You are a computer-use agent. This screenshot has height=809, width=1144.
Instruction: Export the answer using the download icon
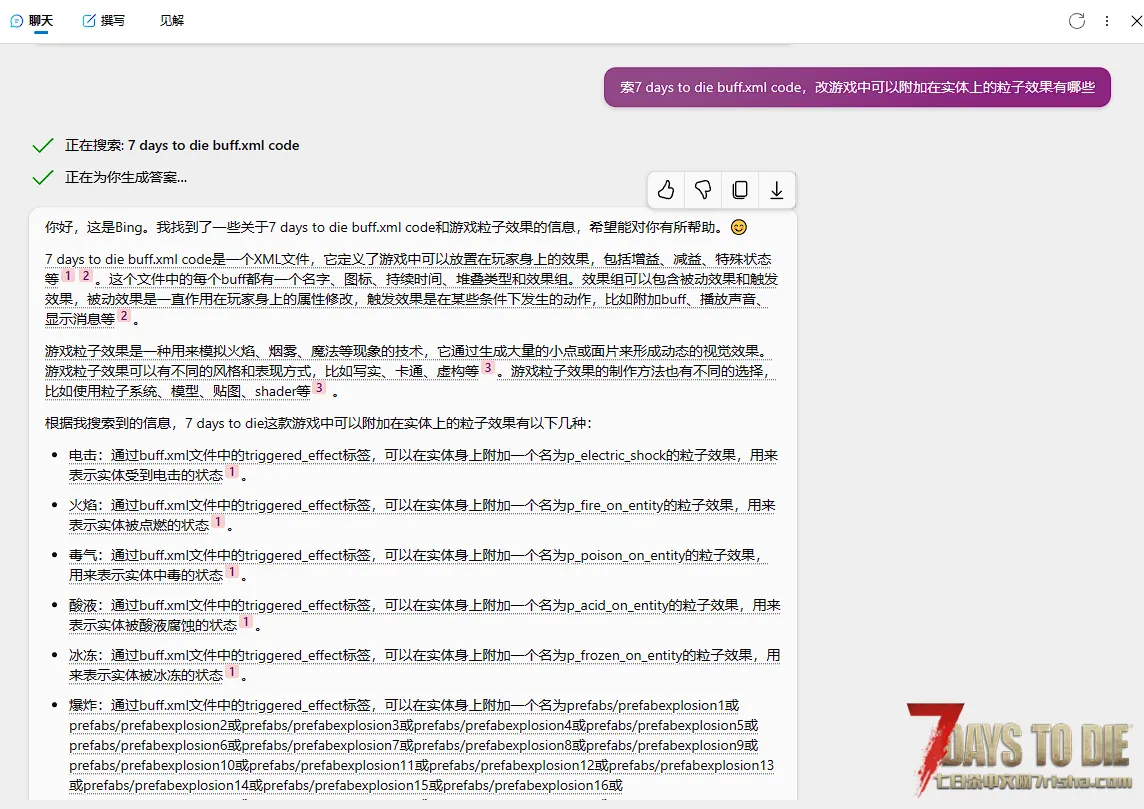pyautogui.click(x=776, y=190)
